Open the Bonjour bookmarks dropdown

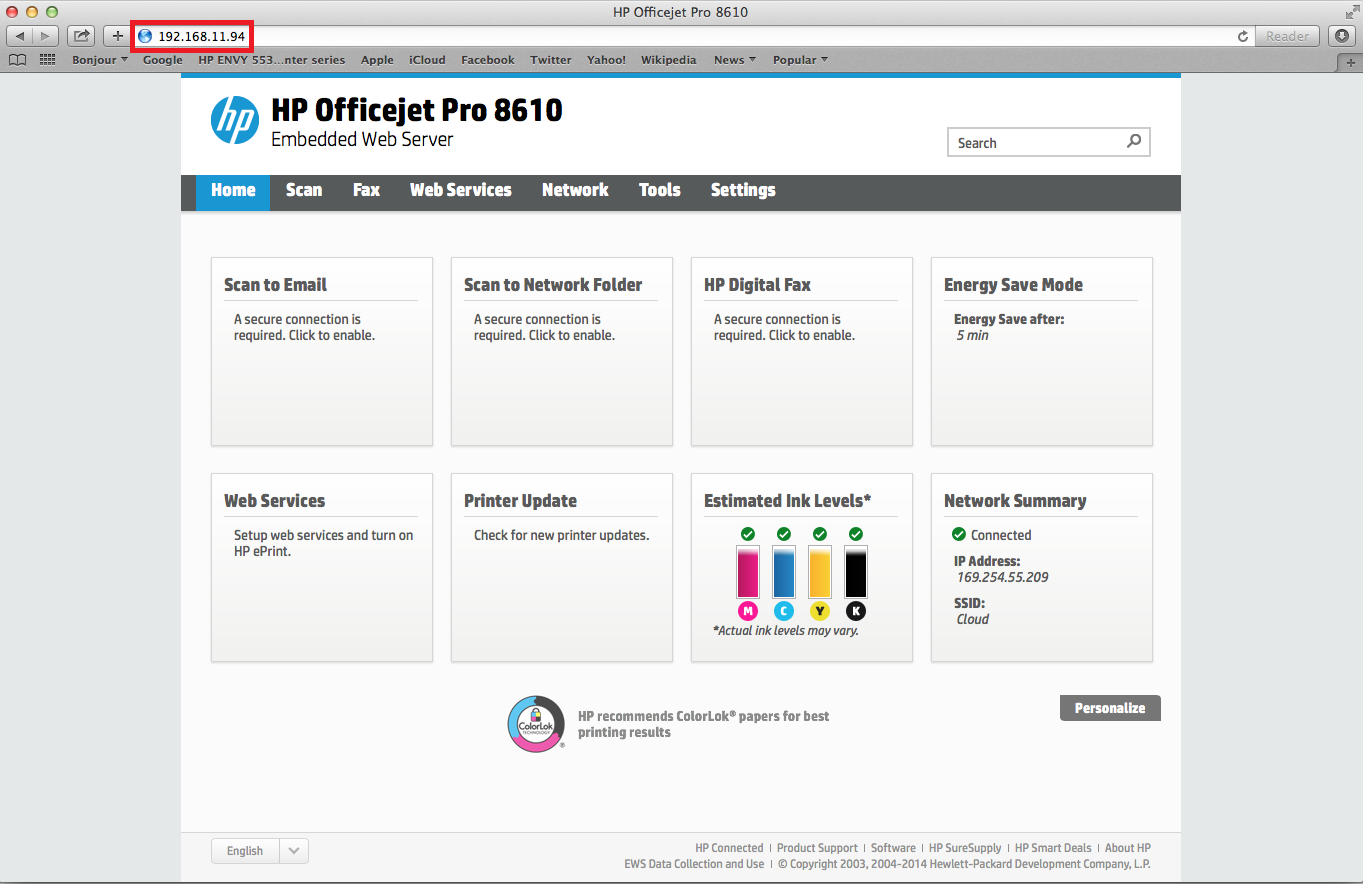pos(99,60)
